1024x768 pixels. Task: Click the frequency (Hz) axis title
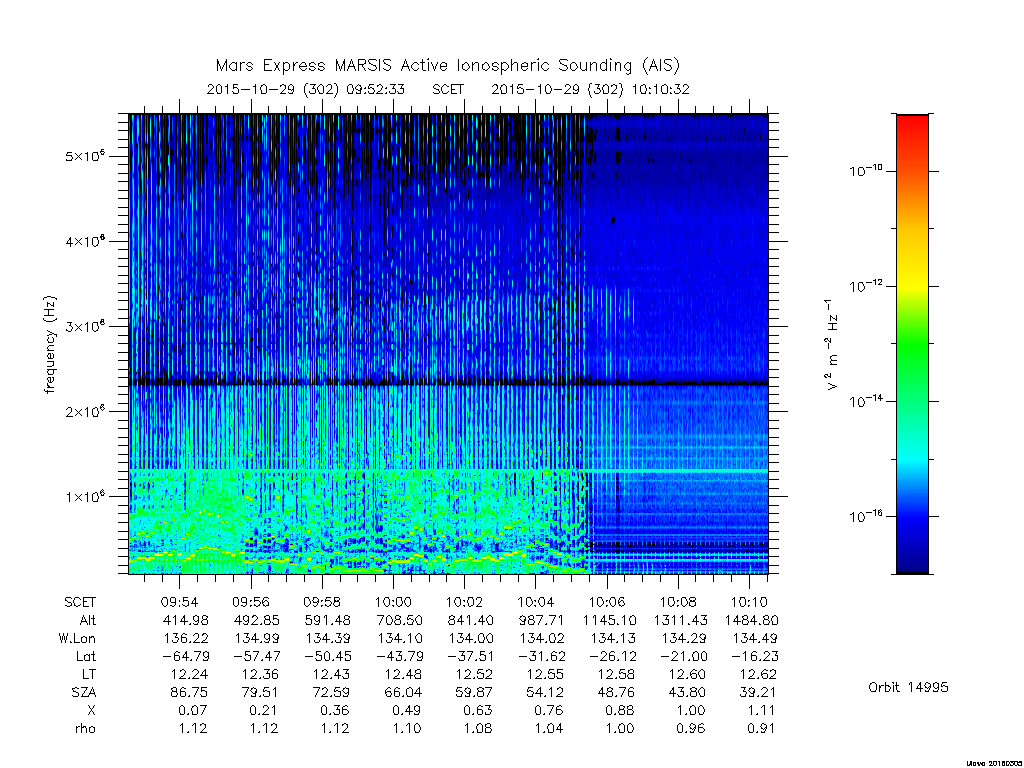tap(50, 345)
